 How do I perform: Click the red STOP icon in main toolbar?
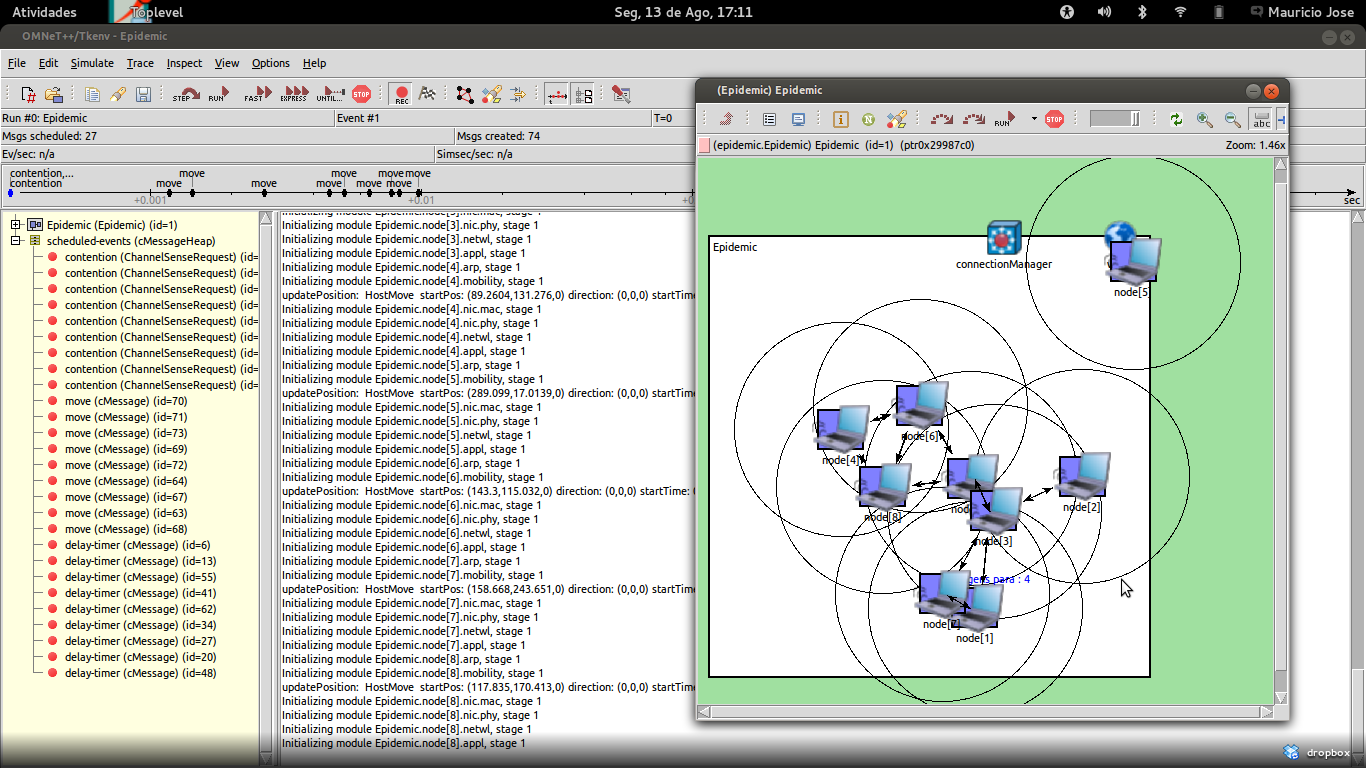coord(362,94)
